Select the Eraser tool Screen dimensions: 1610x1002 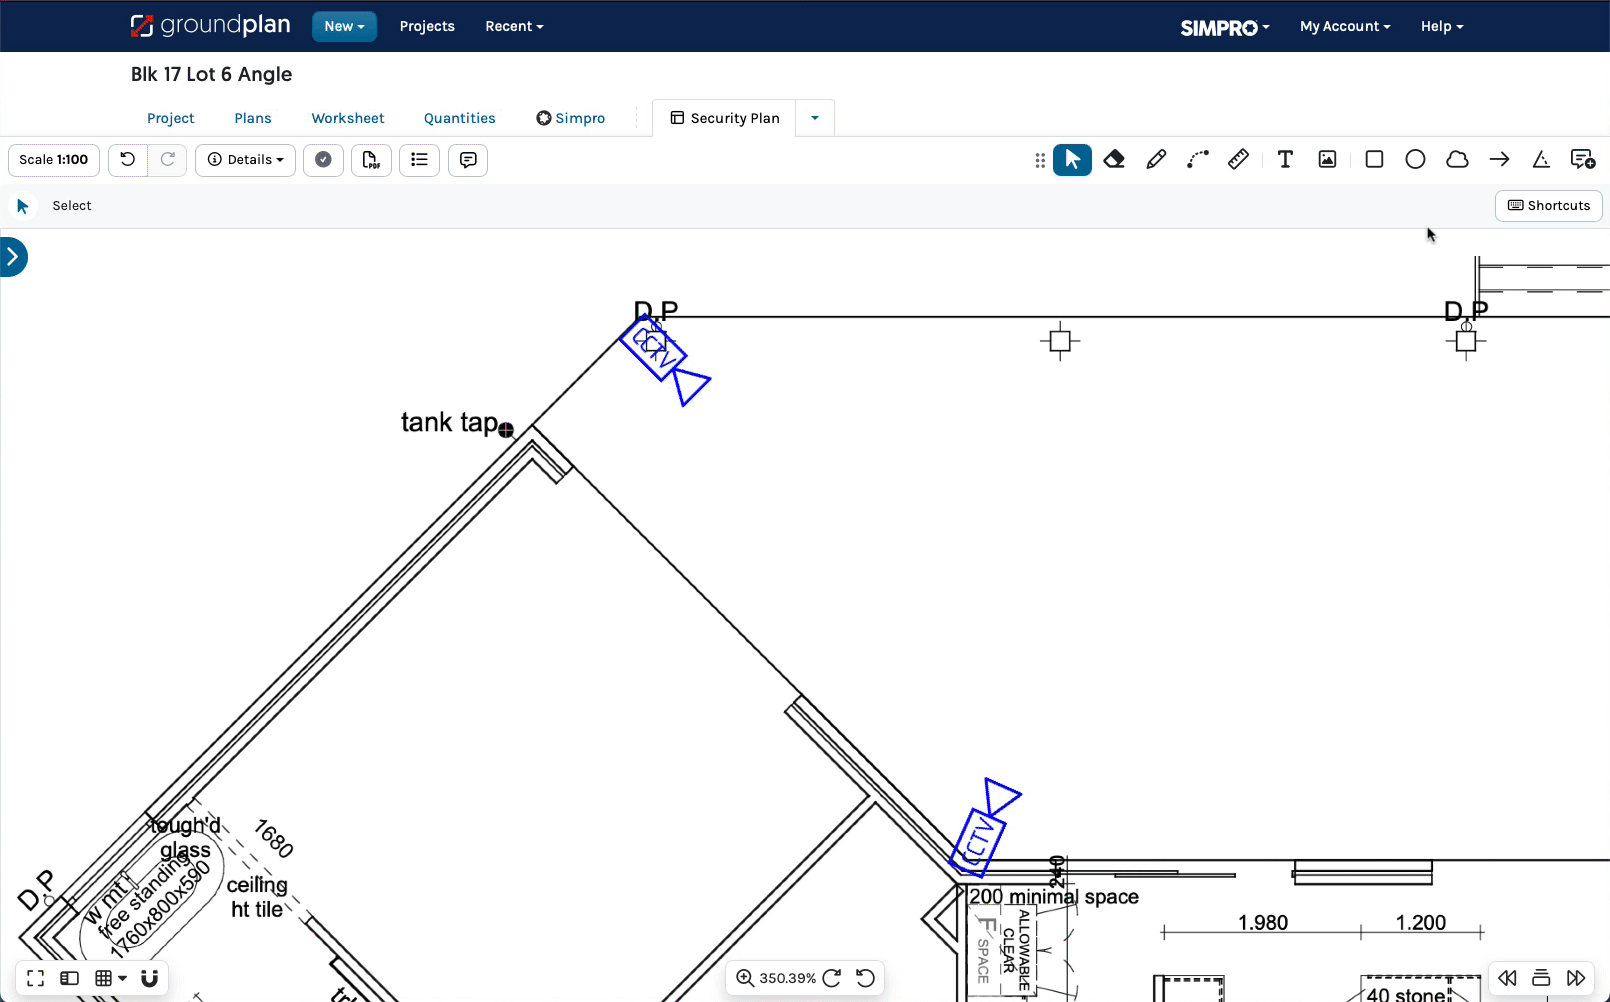pyautogui.click(x=1114, y=160)
